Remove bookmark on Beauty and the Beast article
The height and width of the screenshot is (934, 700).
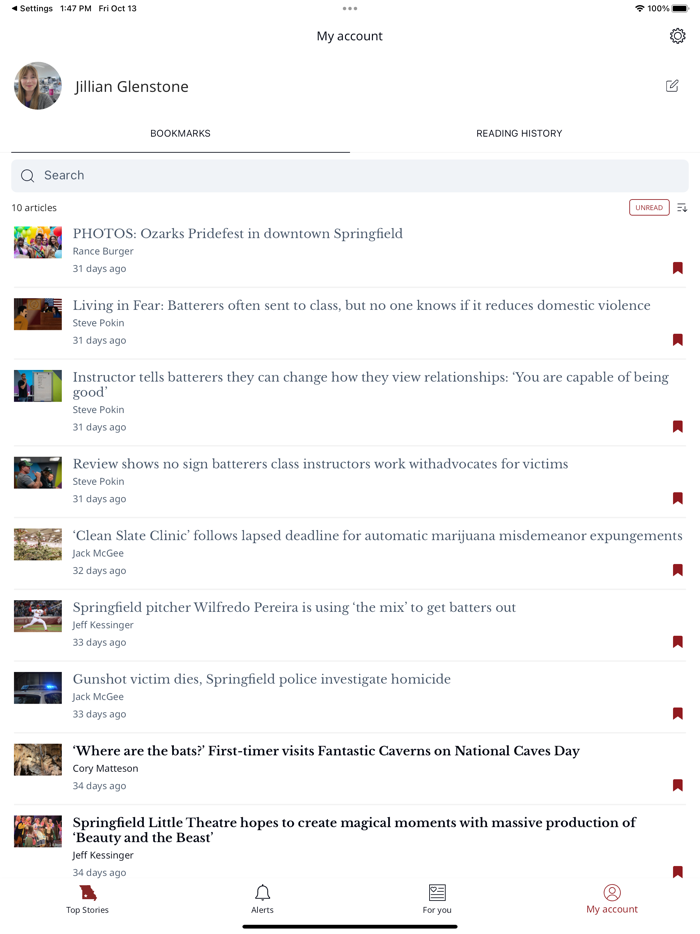click(x=677, y=872)
